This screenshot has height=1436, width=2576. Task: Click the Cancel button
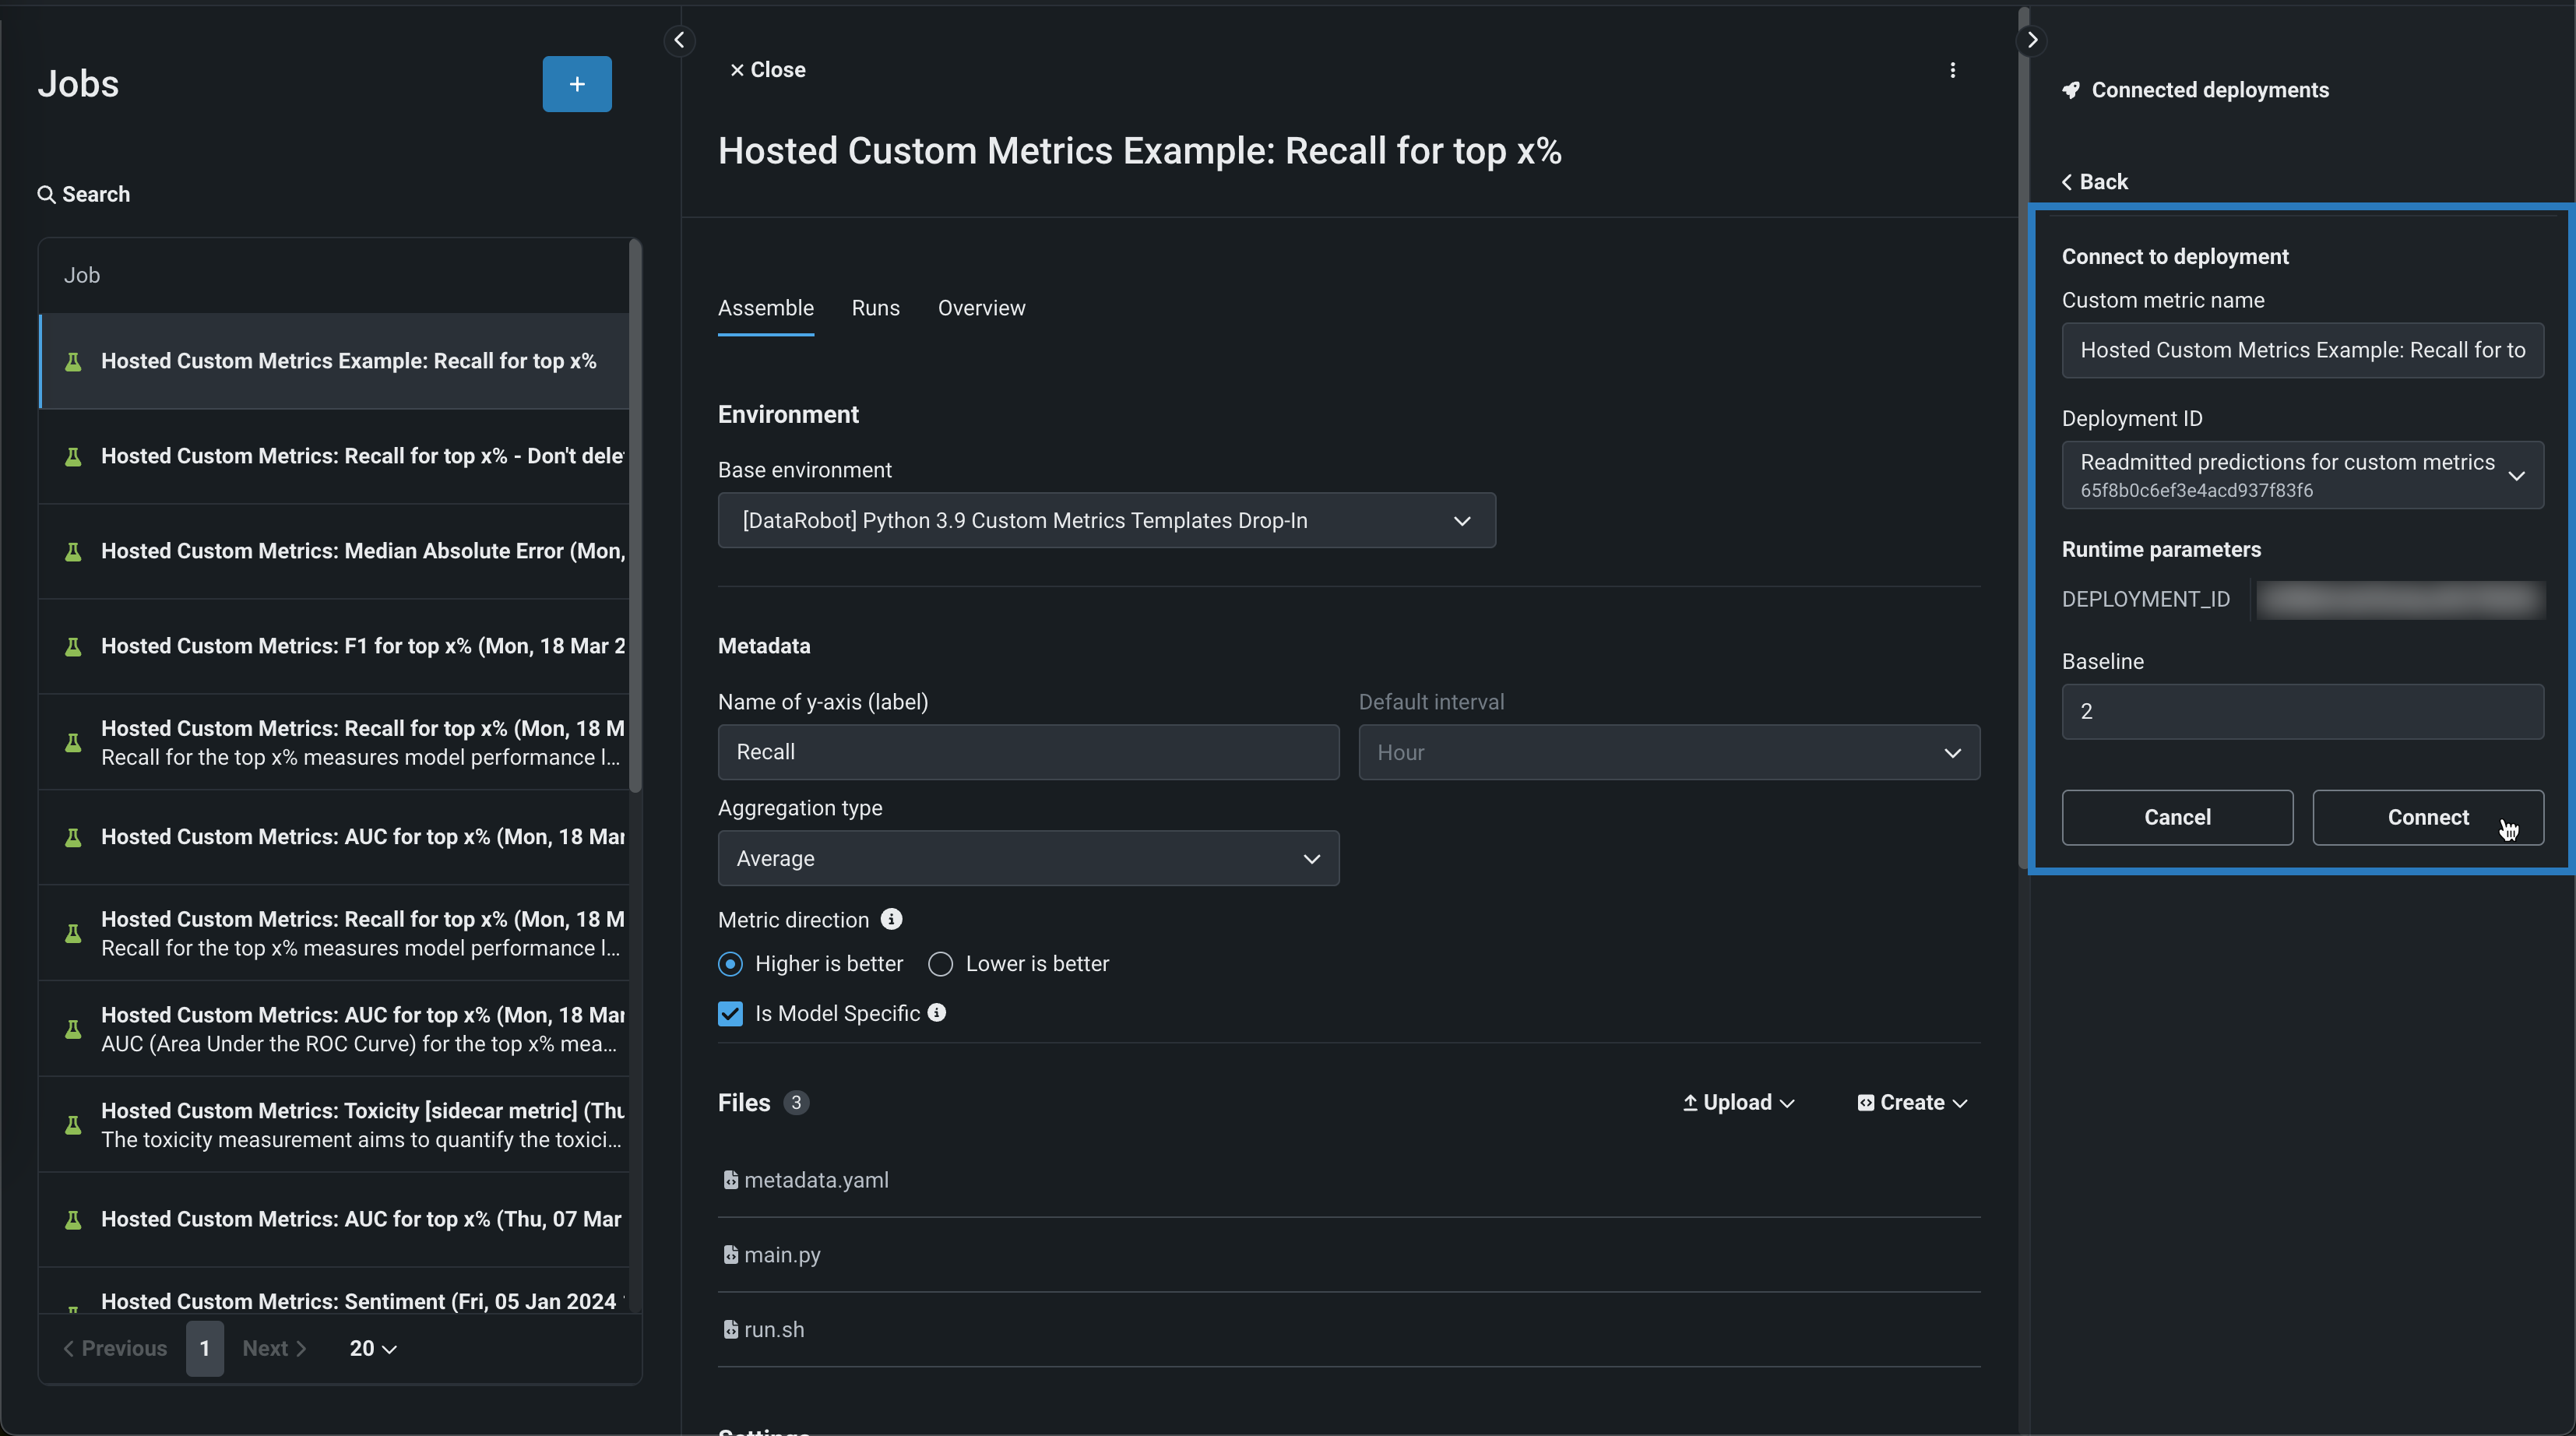click(2176, 817)
